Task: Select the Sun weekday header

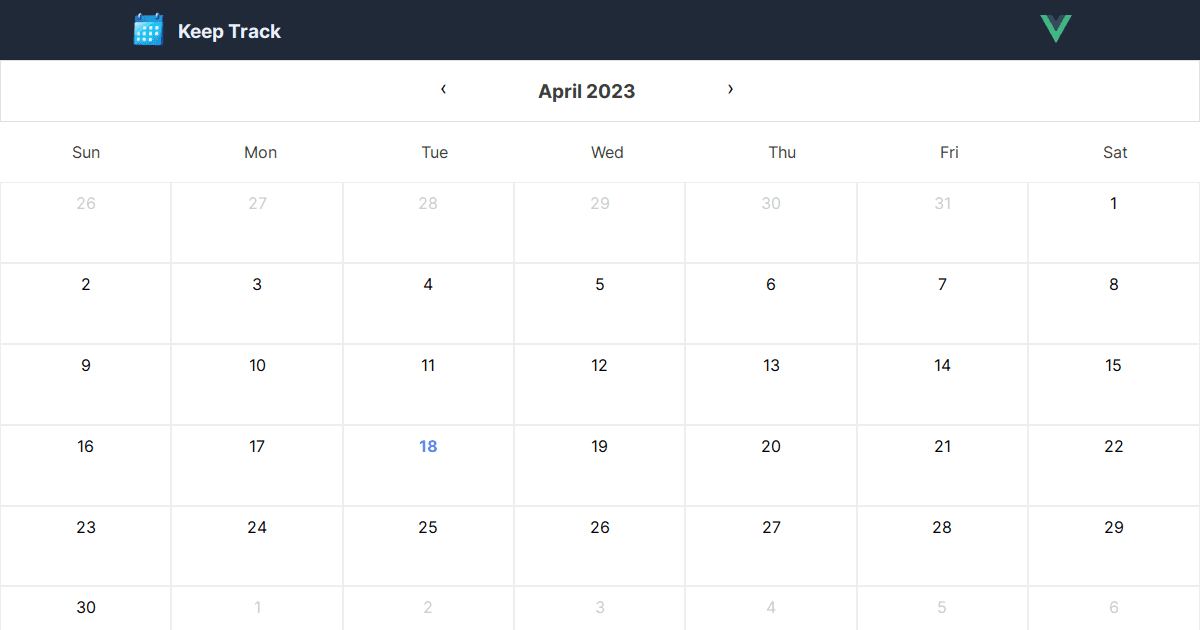Action: click(x=86, y=152)
